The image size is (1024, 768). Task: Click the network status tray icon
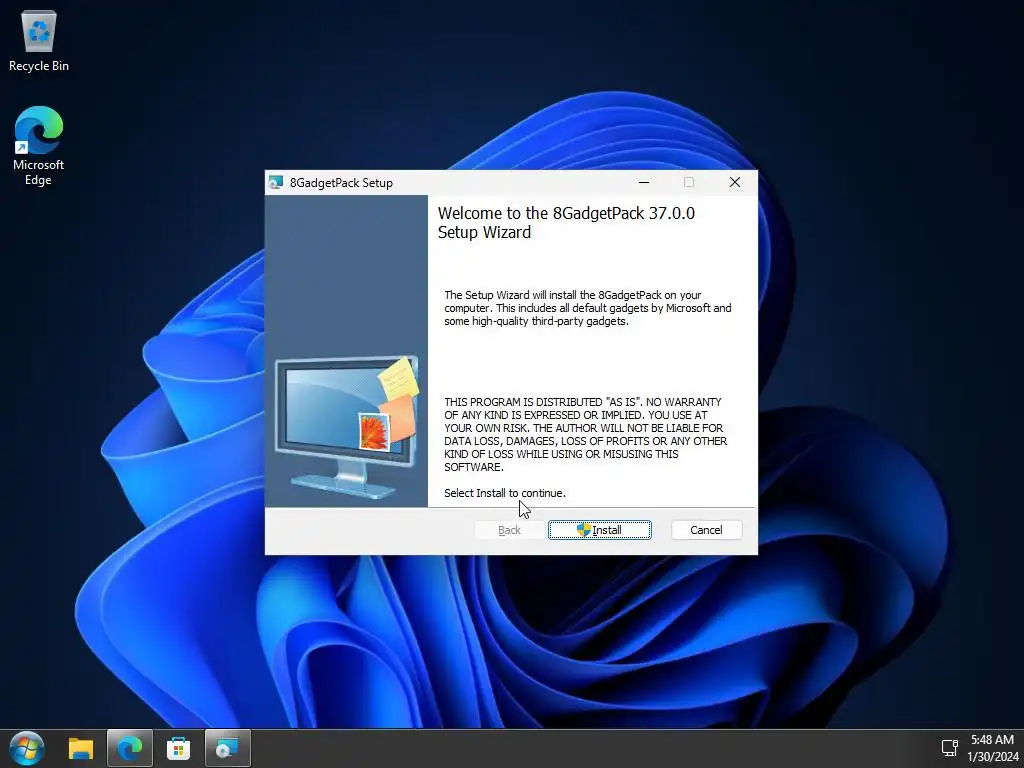click(949, 748)
